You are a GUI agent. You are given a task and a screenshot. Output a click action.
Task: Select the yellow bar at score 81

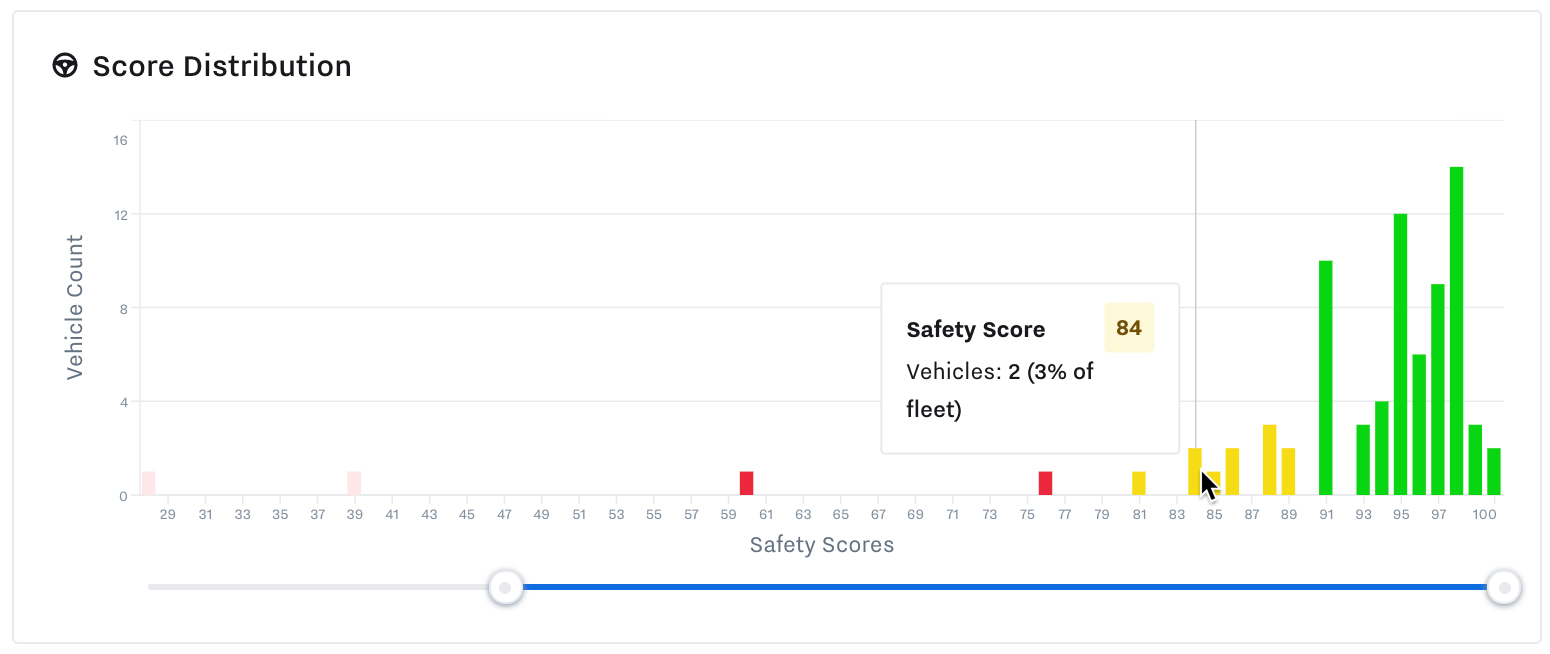(x=1139, y=483)
